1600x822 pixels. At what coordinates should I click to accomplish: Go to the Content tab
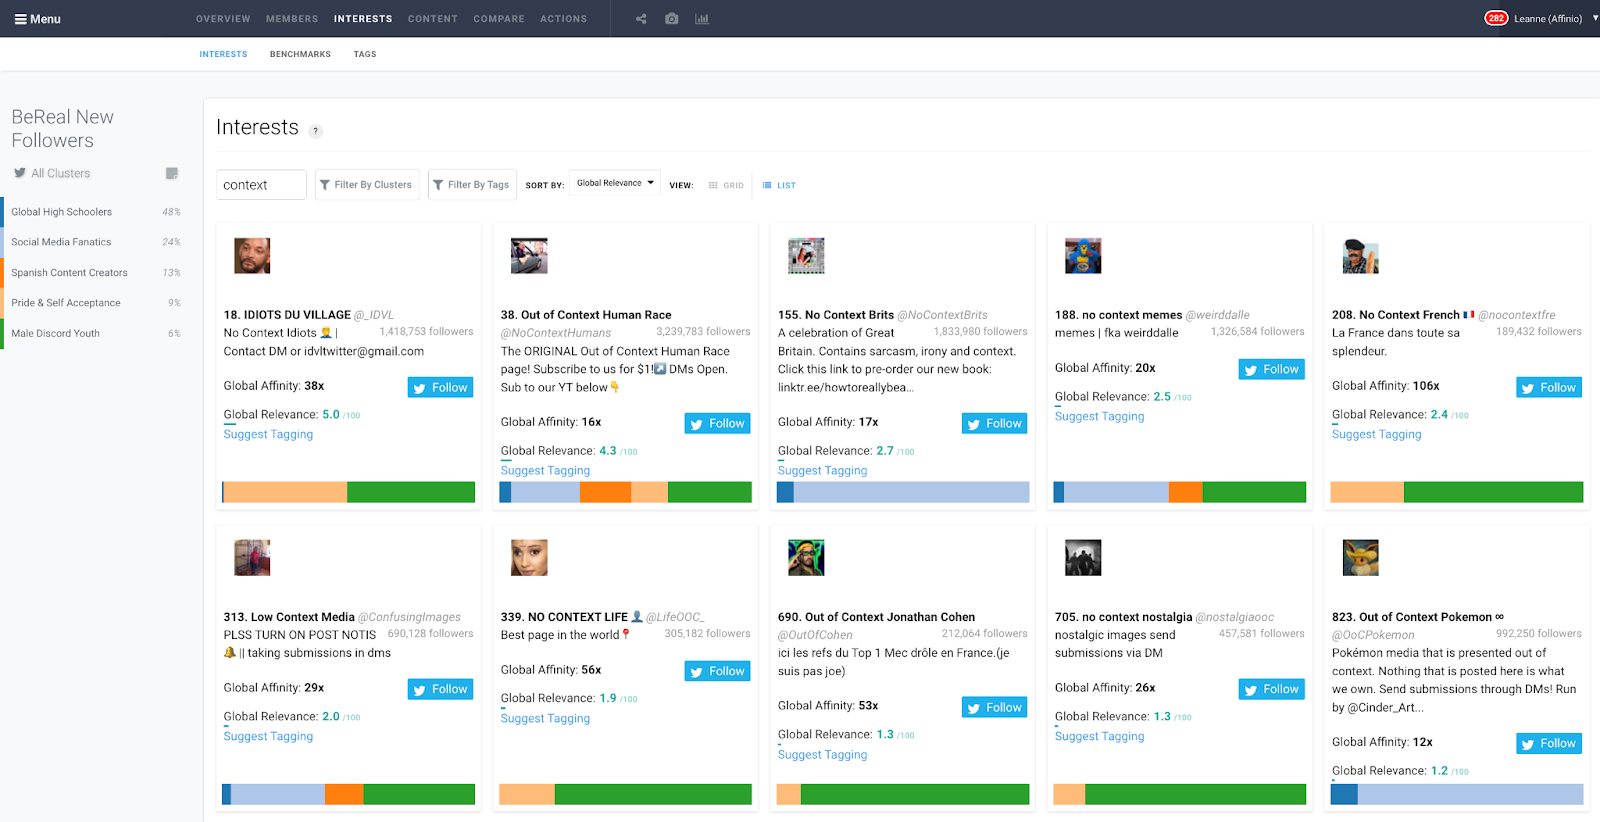(432, 19)
